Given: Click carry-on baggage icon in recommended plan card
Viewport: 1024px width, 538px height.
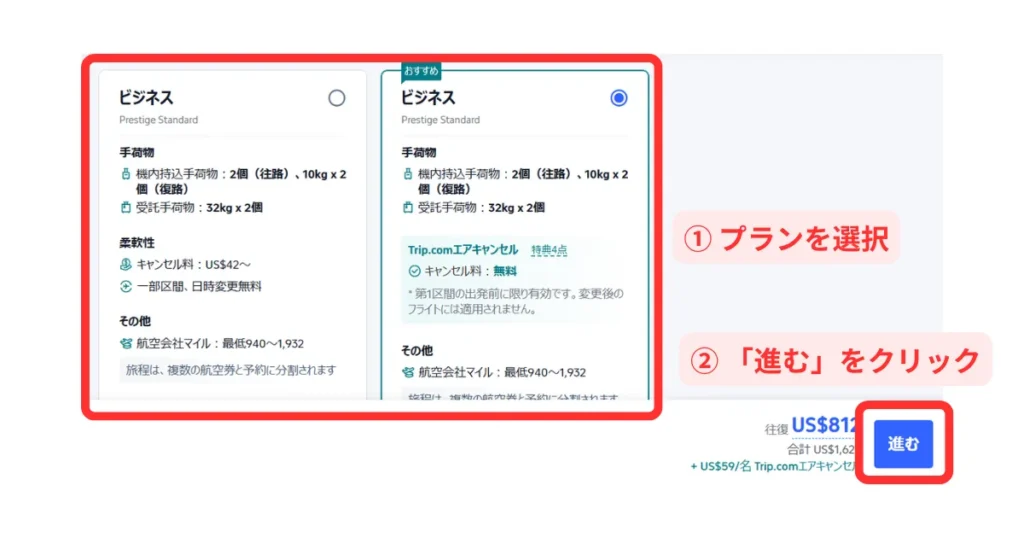Looking at the screenshot, I should click(407, 174).
